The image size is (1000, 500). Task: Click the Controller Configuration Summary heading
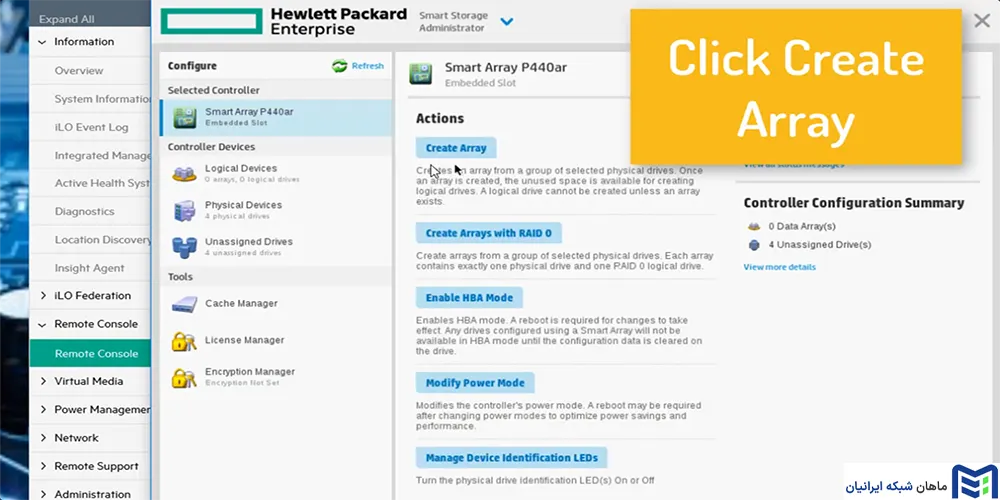point(853,203)
